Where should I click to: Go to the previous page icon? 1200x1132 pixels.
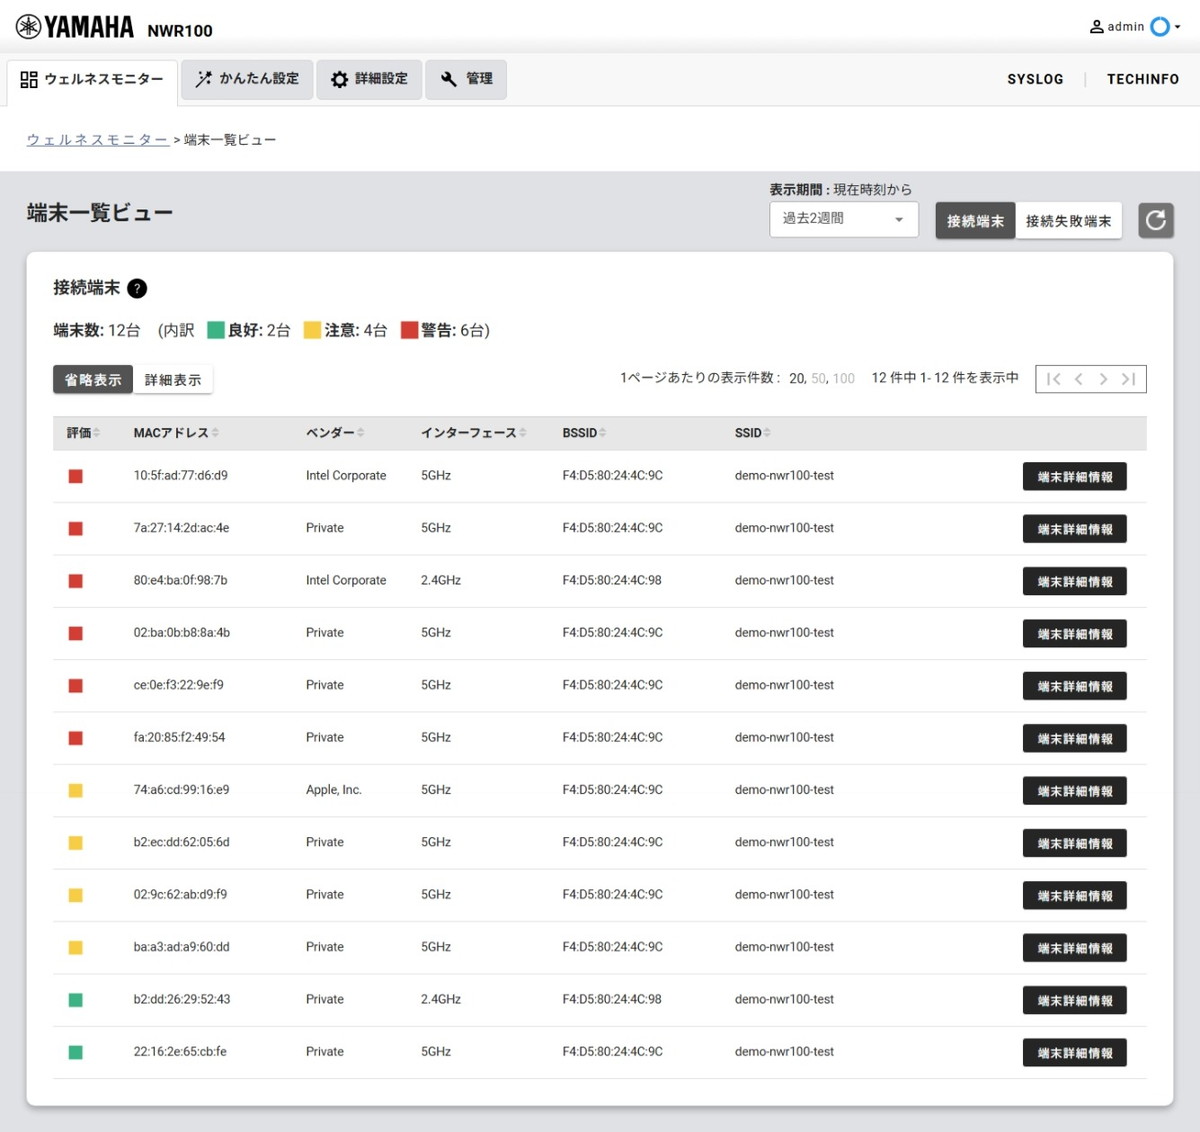pyautogui.click(x=1078, y=379)
